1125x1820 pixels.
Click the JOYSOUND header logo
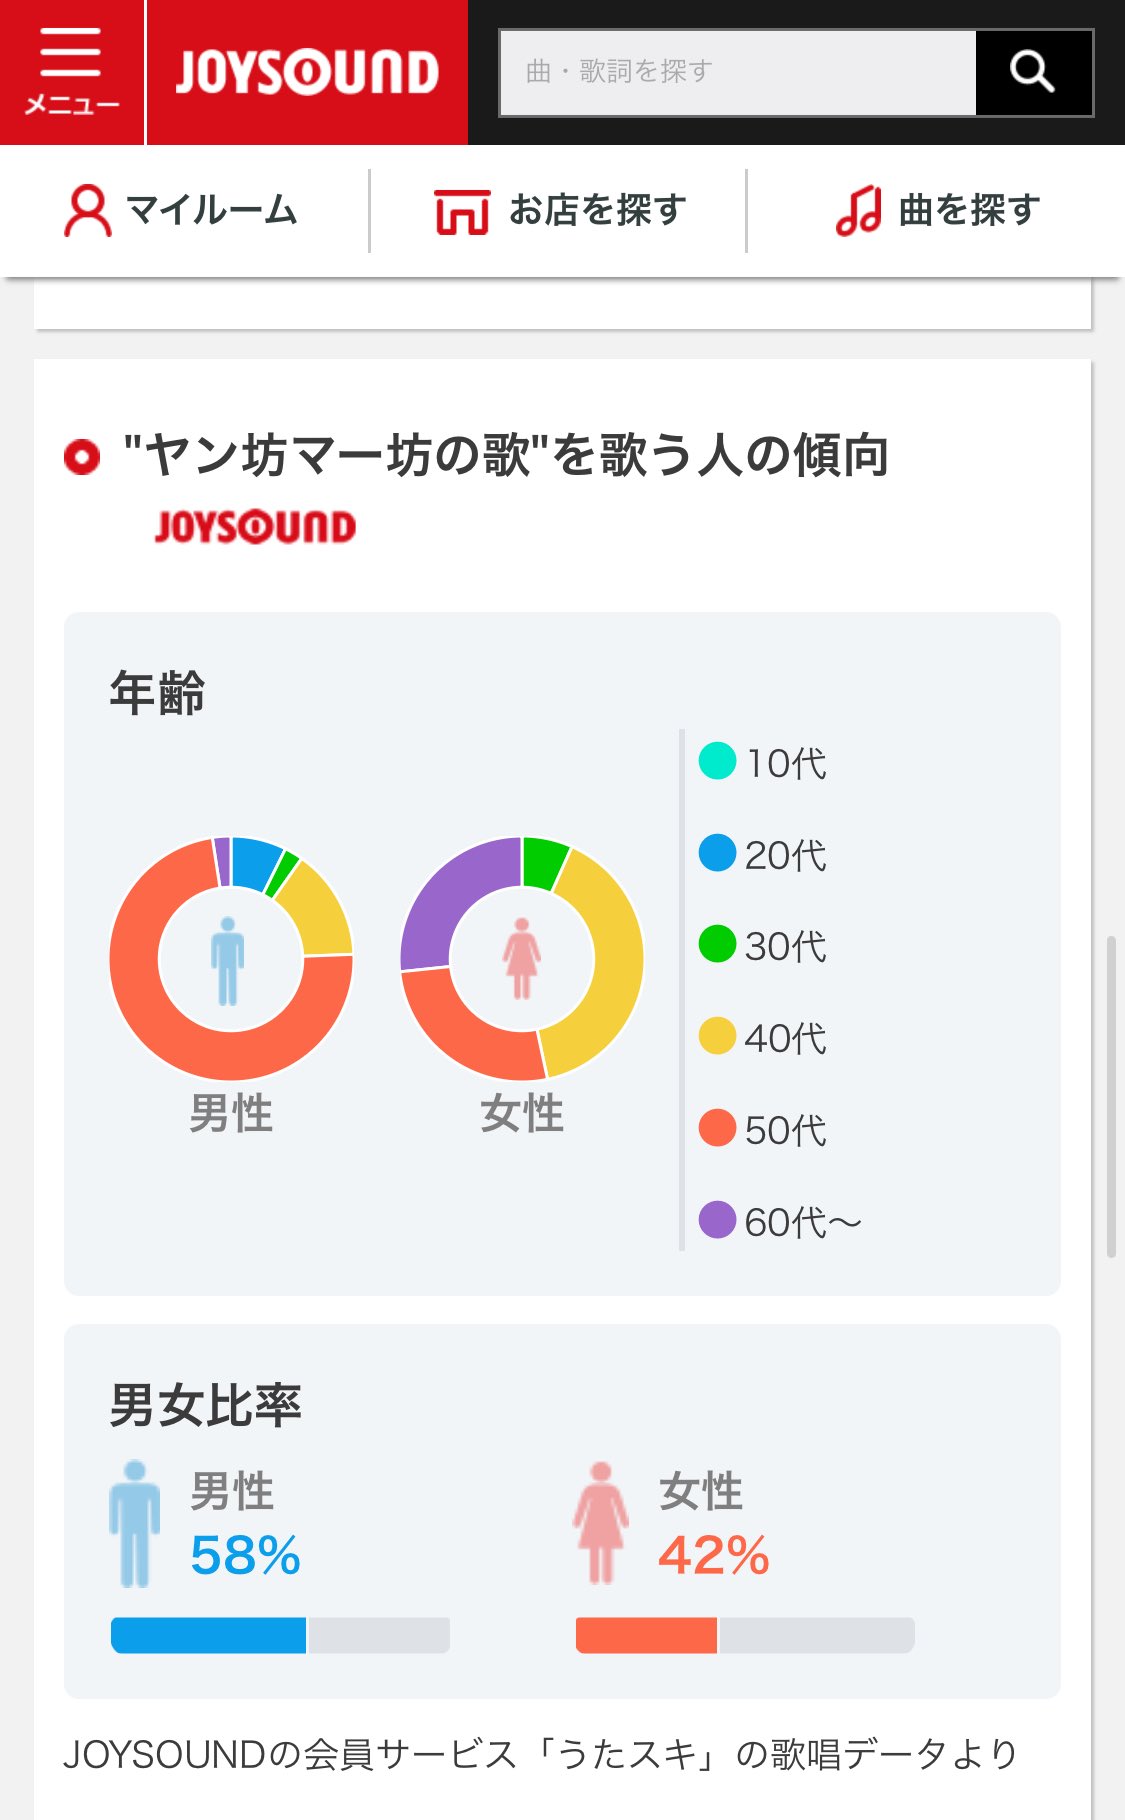[x=307, y=72]
